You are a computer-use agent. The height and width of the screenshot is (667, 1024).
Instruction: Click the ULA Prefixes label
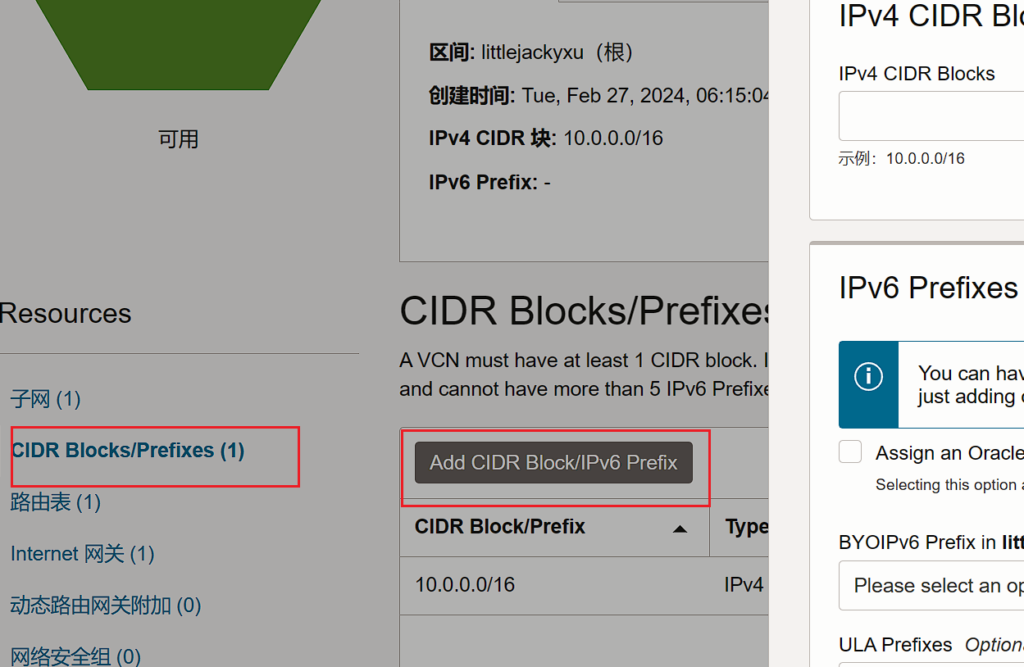pos(895,645)
